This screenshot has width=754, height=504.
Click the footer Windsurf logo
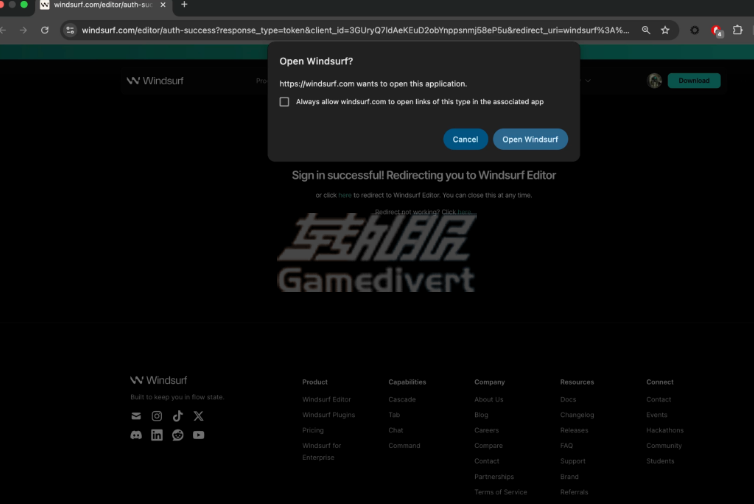click(158, 380)
